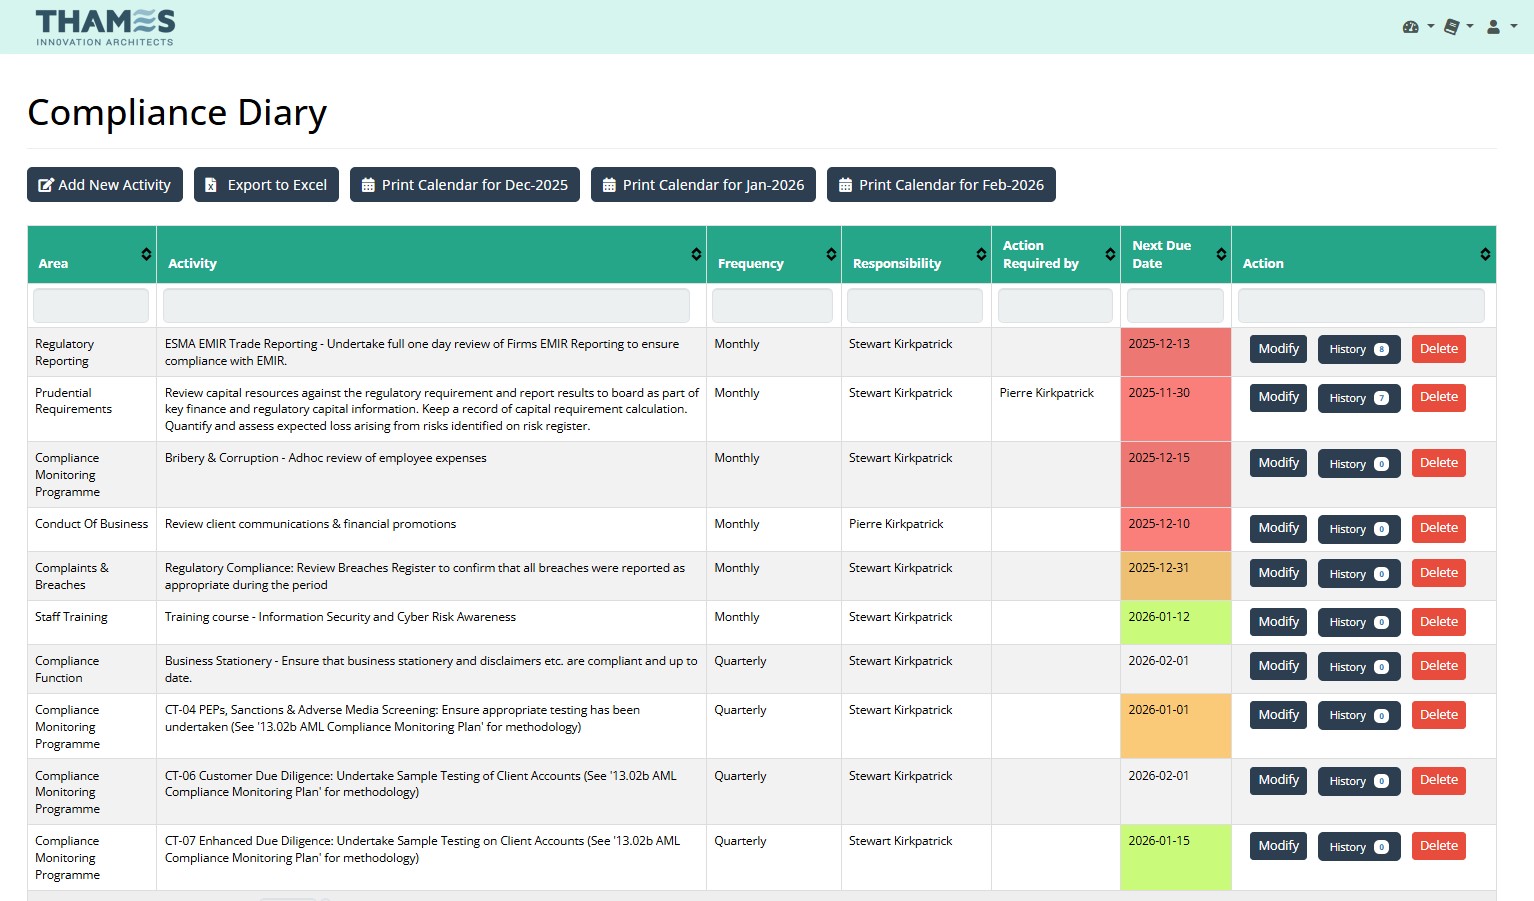Print Calendar for Dec-2025
This screenshot has height=901, width=1534.
464,185
